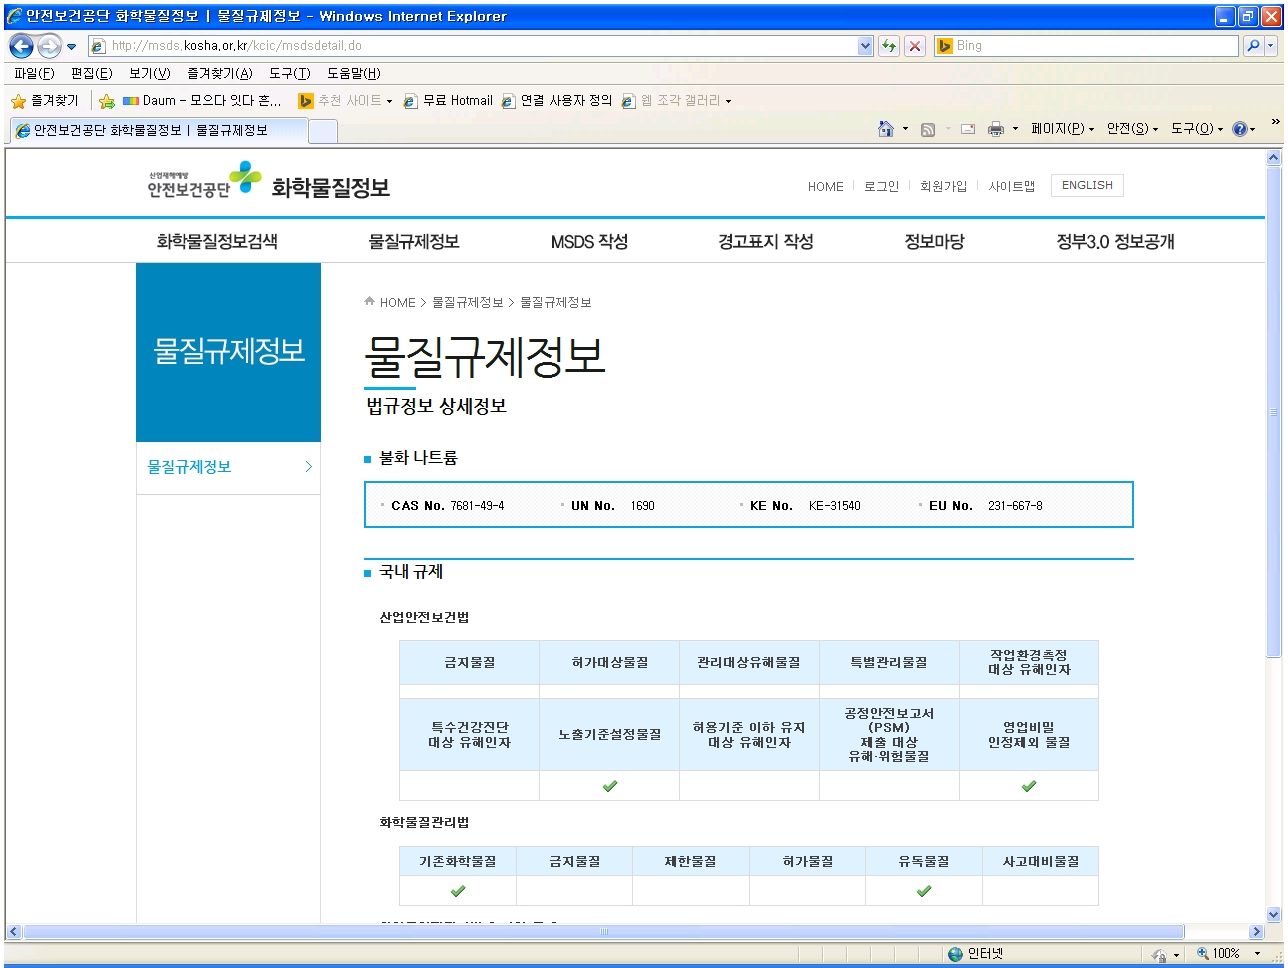Select the MSDS 작성 navigation tab
The width and height of the screenshot is (1288, 968).
(x=589, y=241)
